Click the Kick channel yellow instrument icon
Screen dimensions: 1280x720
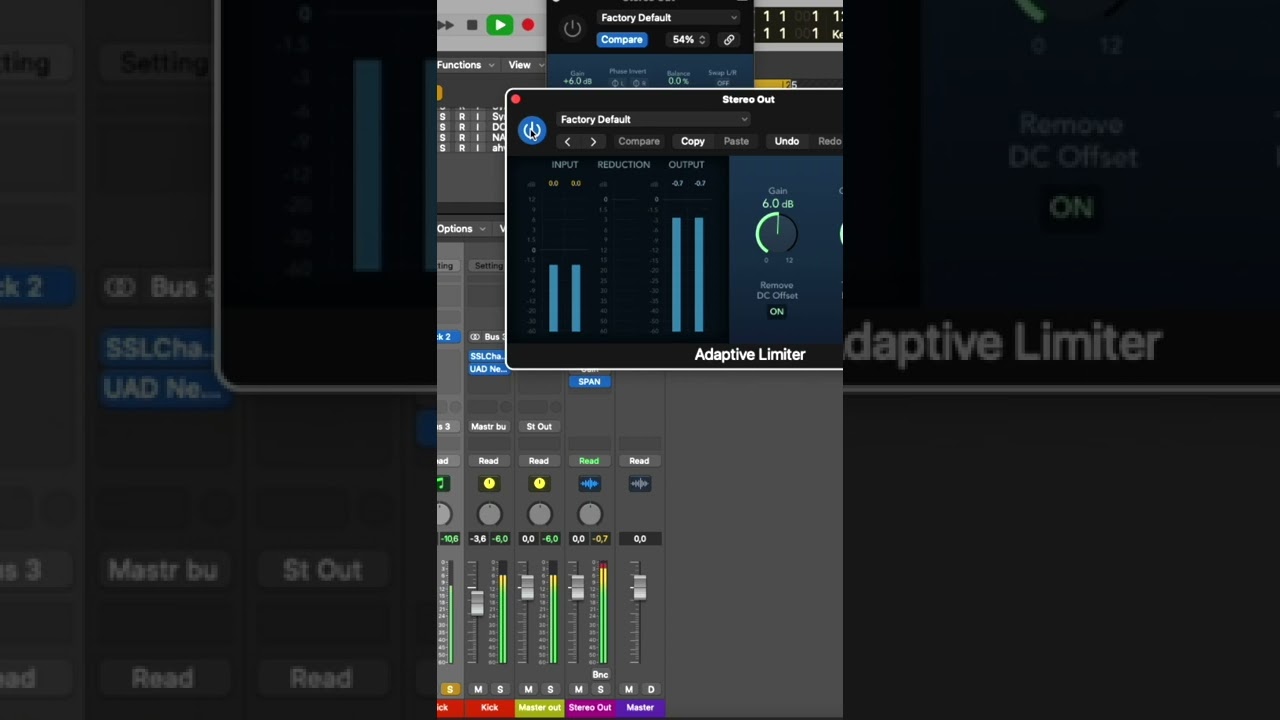pyautogui.click(x=489, y=484)
